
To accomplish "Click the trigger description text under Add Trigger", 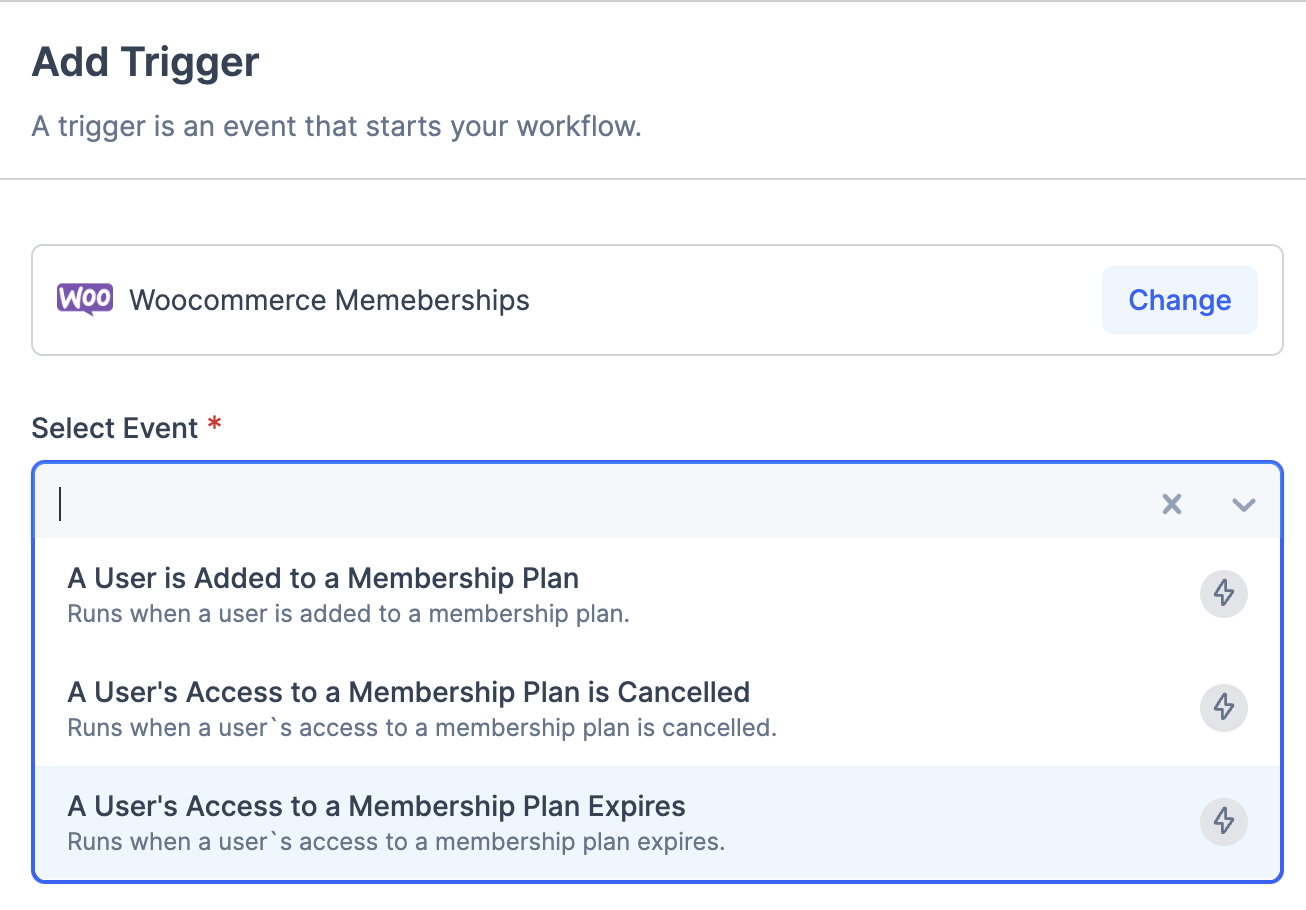I will tap(337, 126).
